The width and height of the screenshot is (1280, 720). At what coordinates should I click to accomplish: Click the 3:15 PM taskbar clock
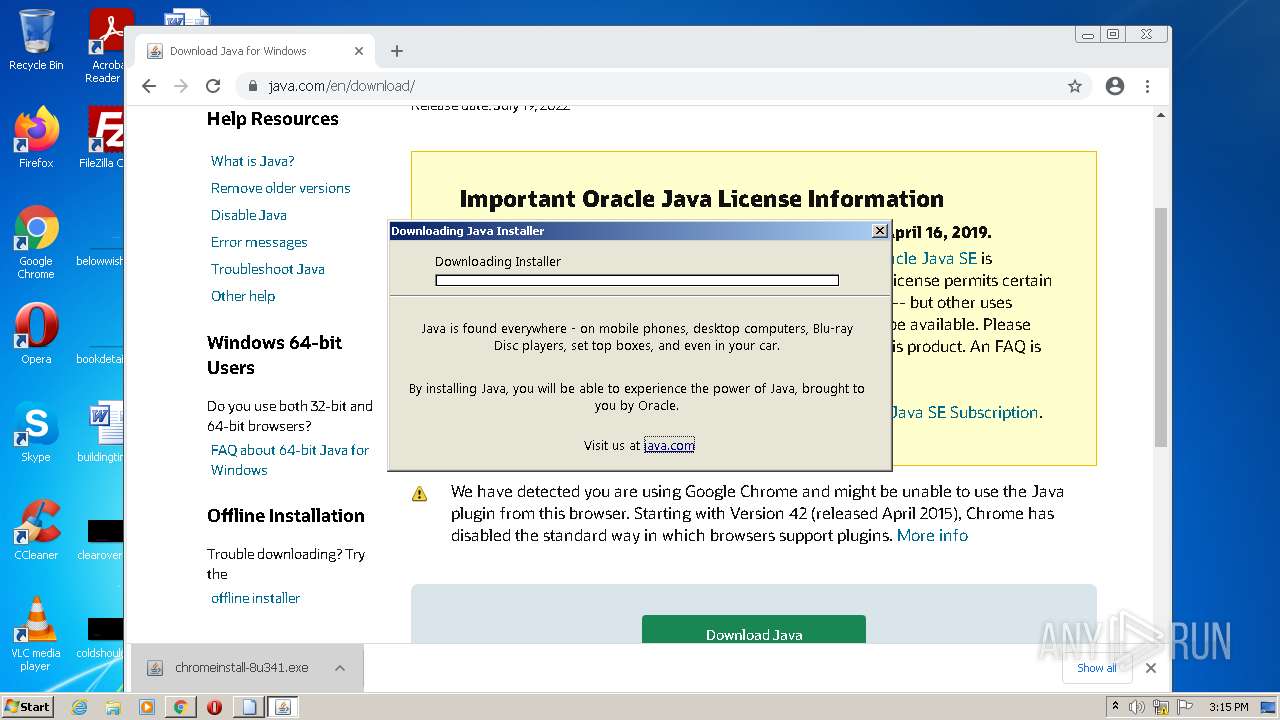[1228, 707]
